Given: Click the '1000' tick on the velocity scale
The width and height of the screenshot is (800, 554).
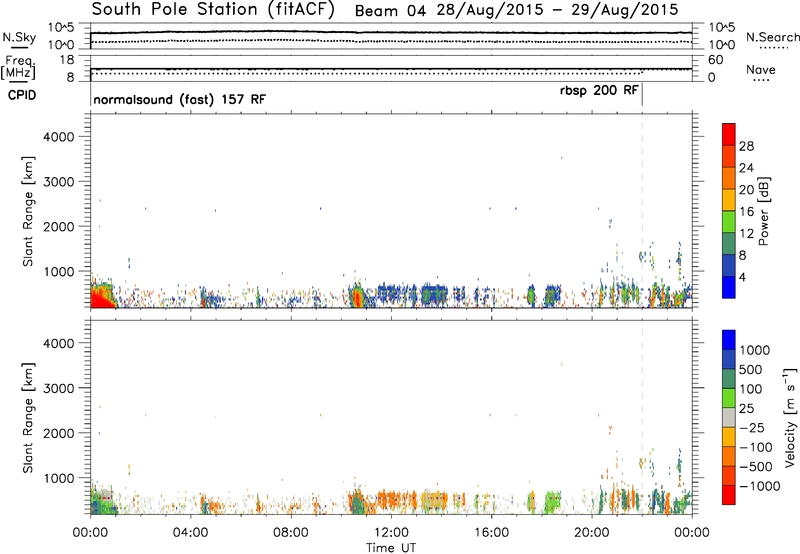Looking at the screenshot, I should click(755, 350).
